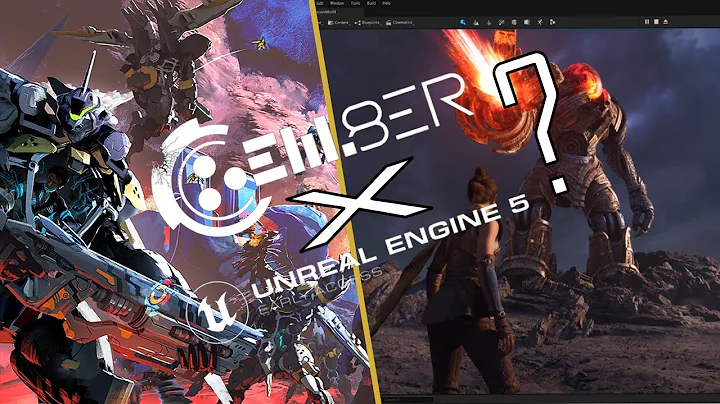Switch to Foliage mode icon
This screenshot has height=404, width=720.
489,22
